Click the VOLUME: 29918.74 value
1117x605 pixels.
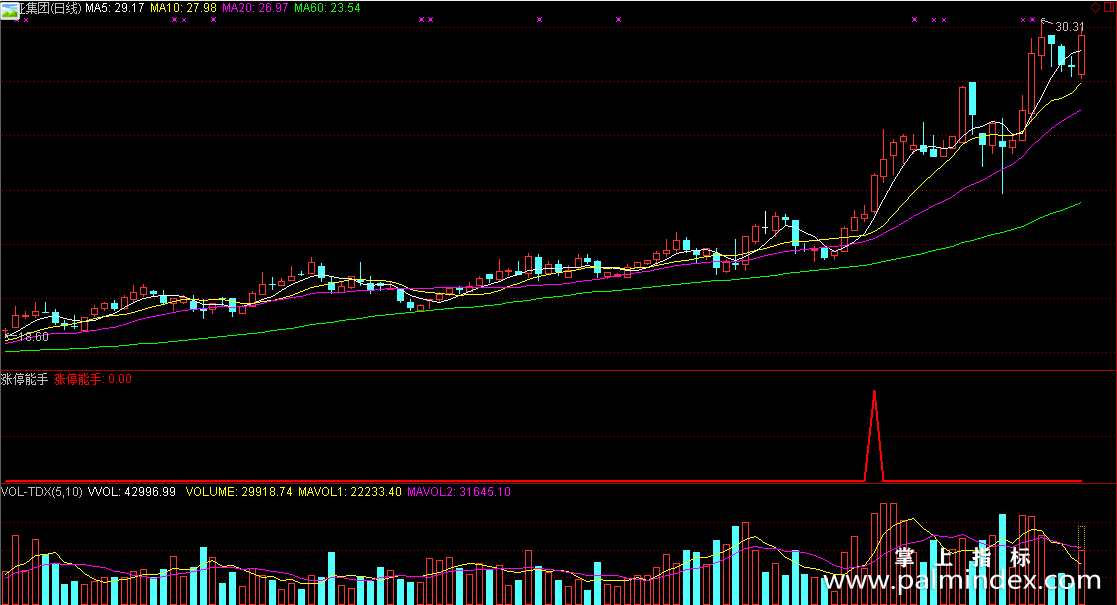coord(239,492)
